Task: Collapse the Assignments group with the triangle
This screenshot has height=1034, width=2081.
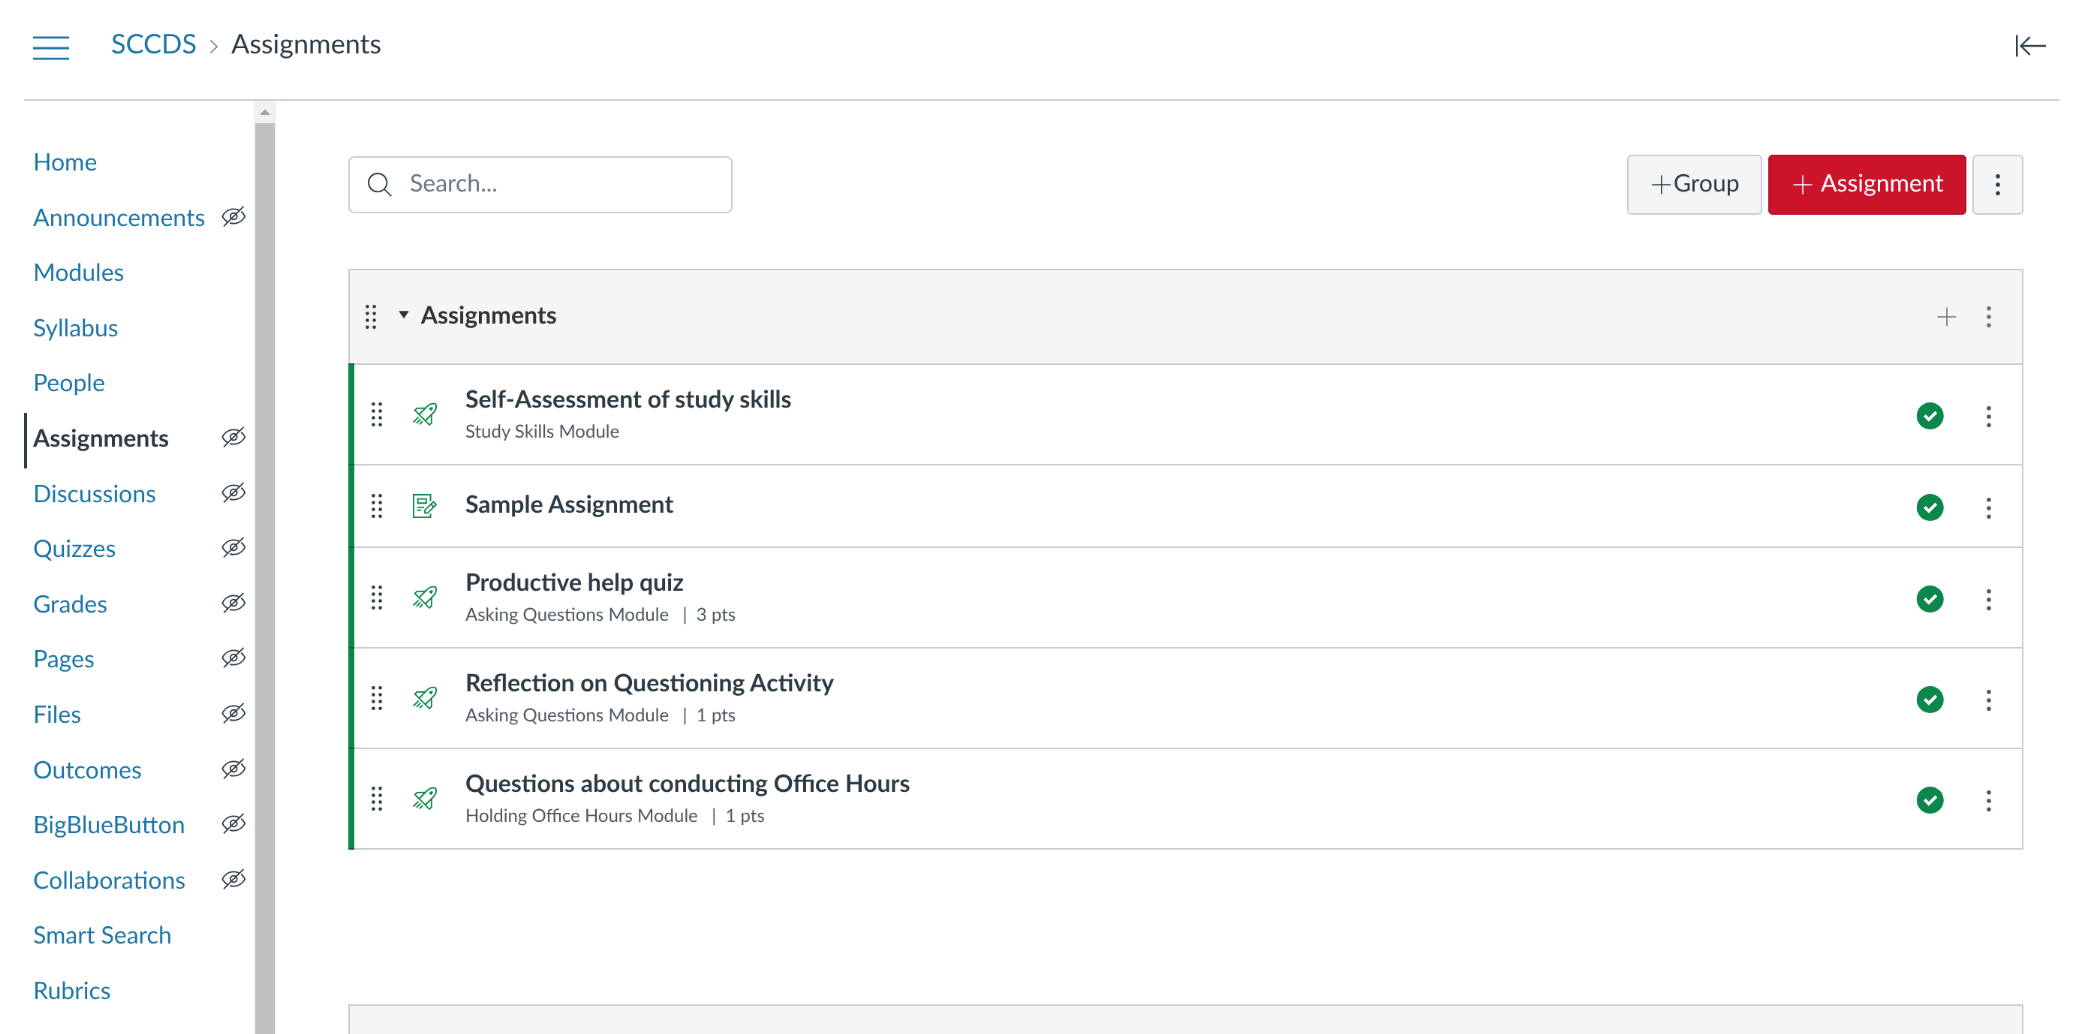Action: (404, 315)
